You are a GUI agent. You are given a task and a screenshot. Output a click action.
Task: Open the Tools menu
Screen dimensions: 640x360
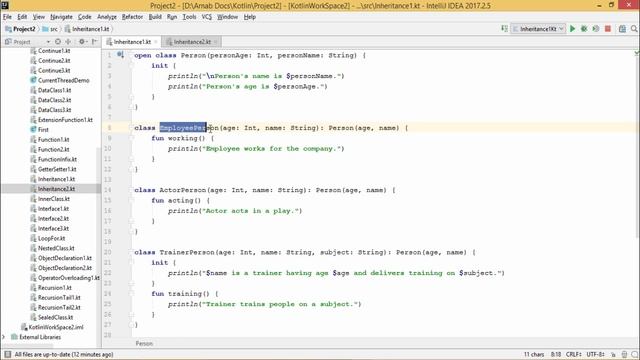click(189, 17)
